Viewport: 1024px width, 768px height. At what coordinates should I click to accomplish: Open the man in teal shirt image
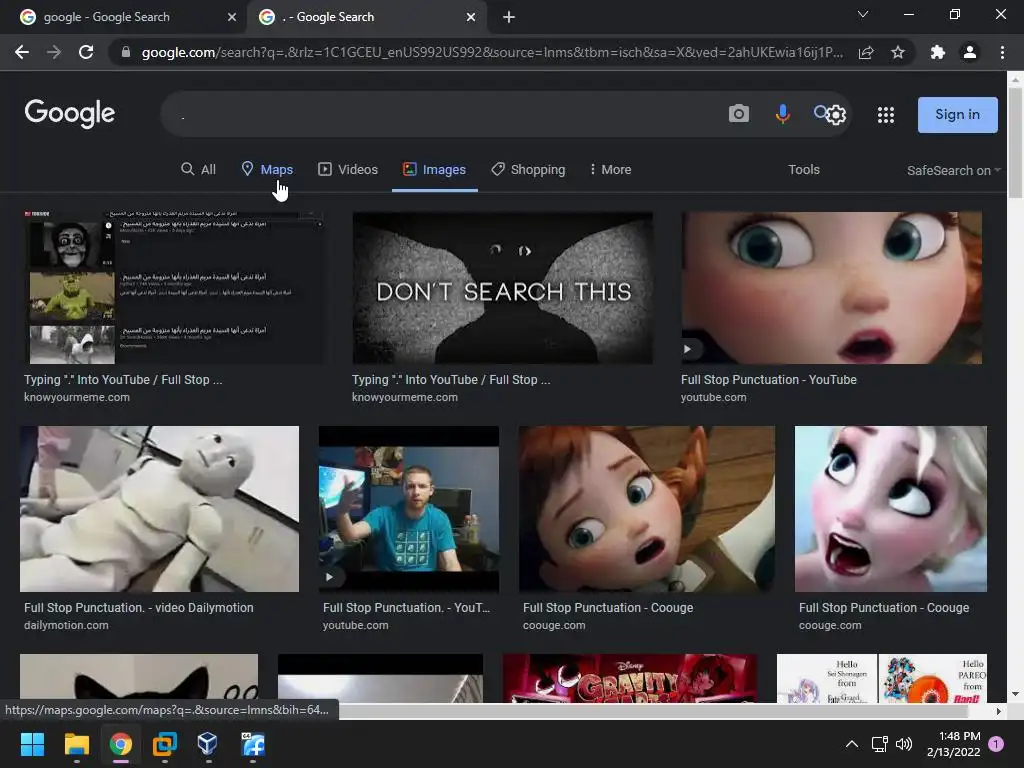coord(409,509)
